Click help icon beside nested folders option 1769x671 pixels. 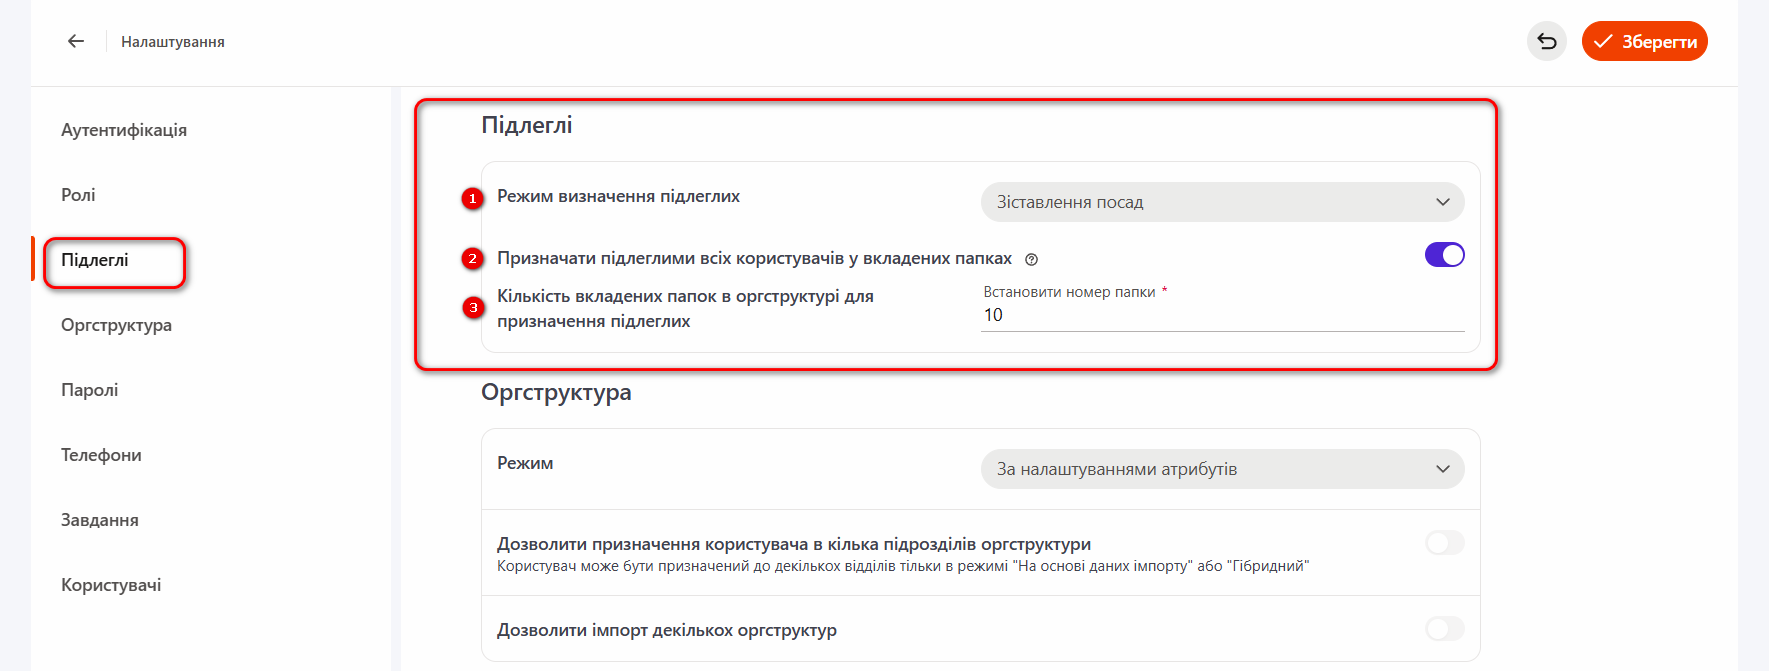point(1031,260)
